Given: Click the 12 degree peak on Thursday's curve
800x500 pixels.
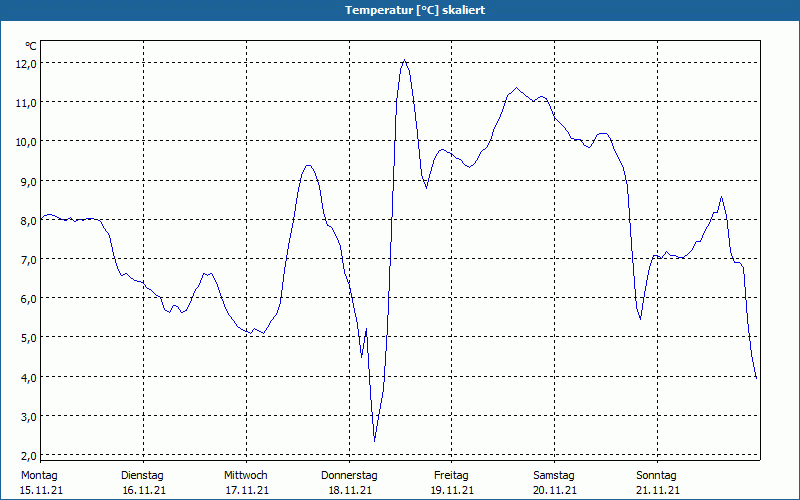Looking at the screenshot, I should point(405,60).
